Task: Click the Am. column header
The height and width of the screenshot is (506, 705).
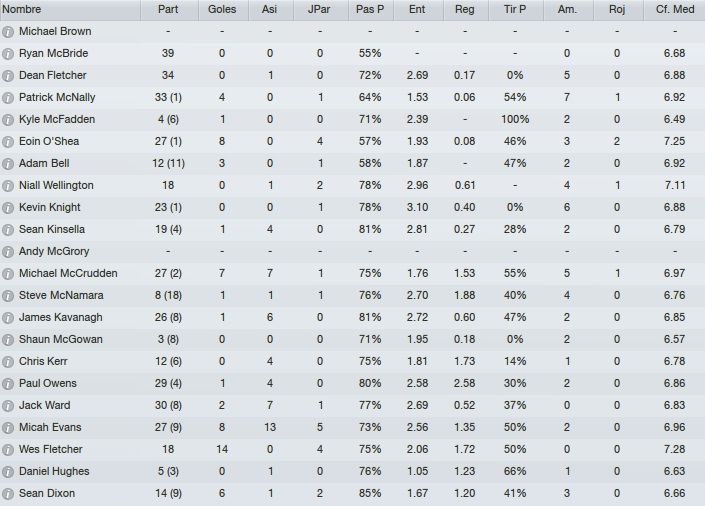Action: tap(567, 10)
